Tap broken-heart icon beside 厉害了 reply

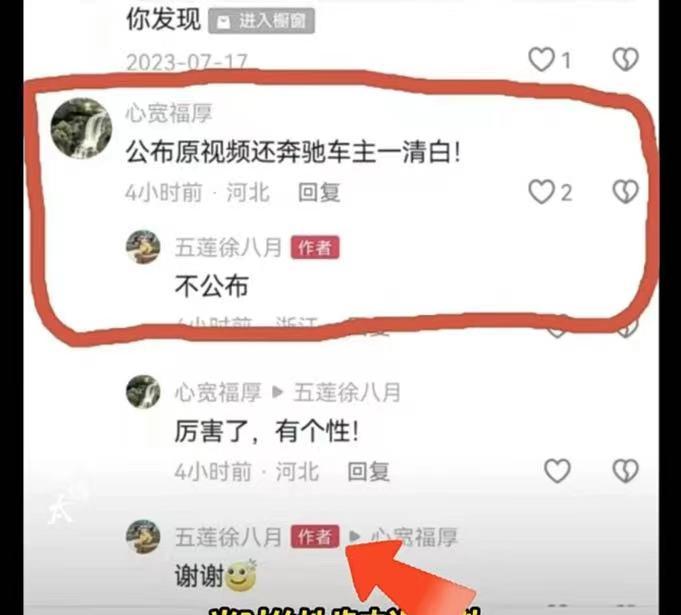(625, 471)
